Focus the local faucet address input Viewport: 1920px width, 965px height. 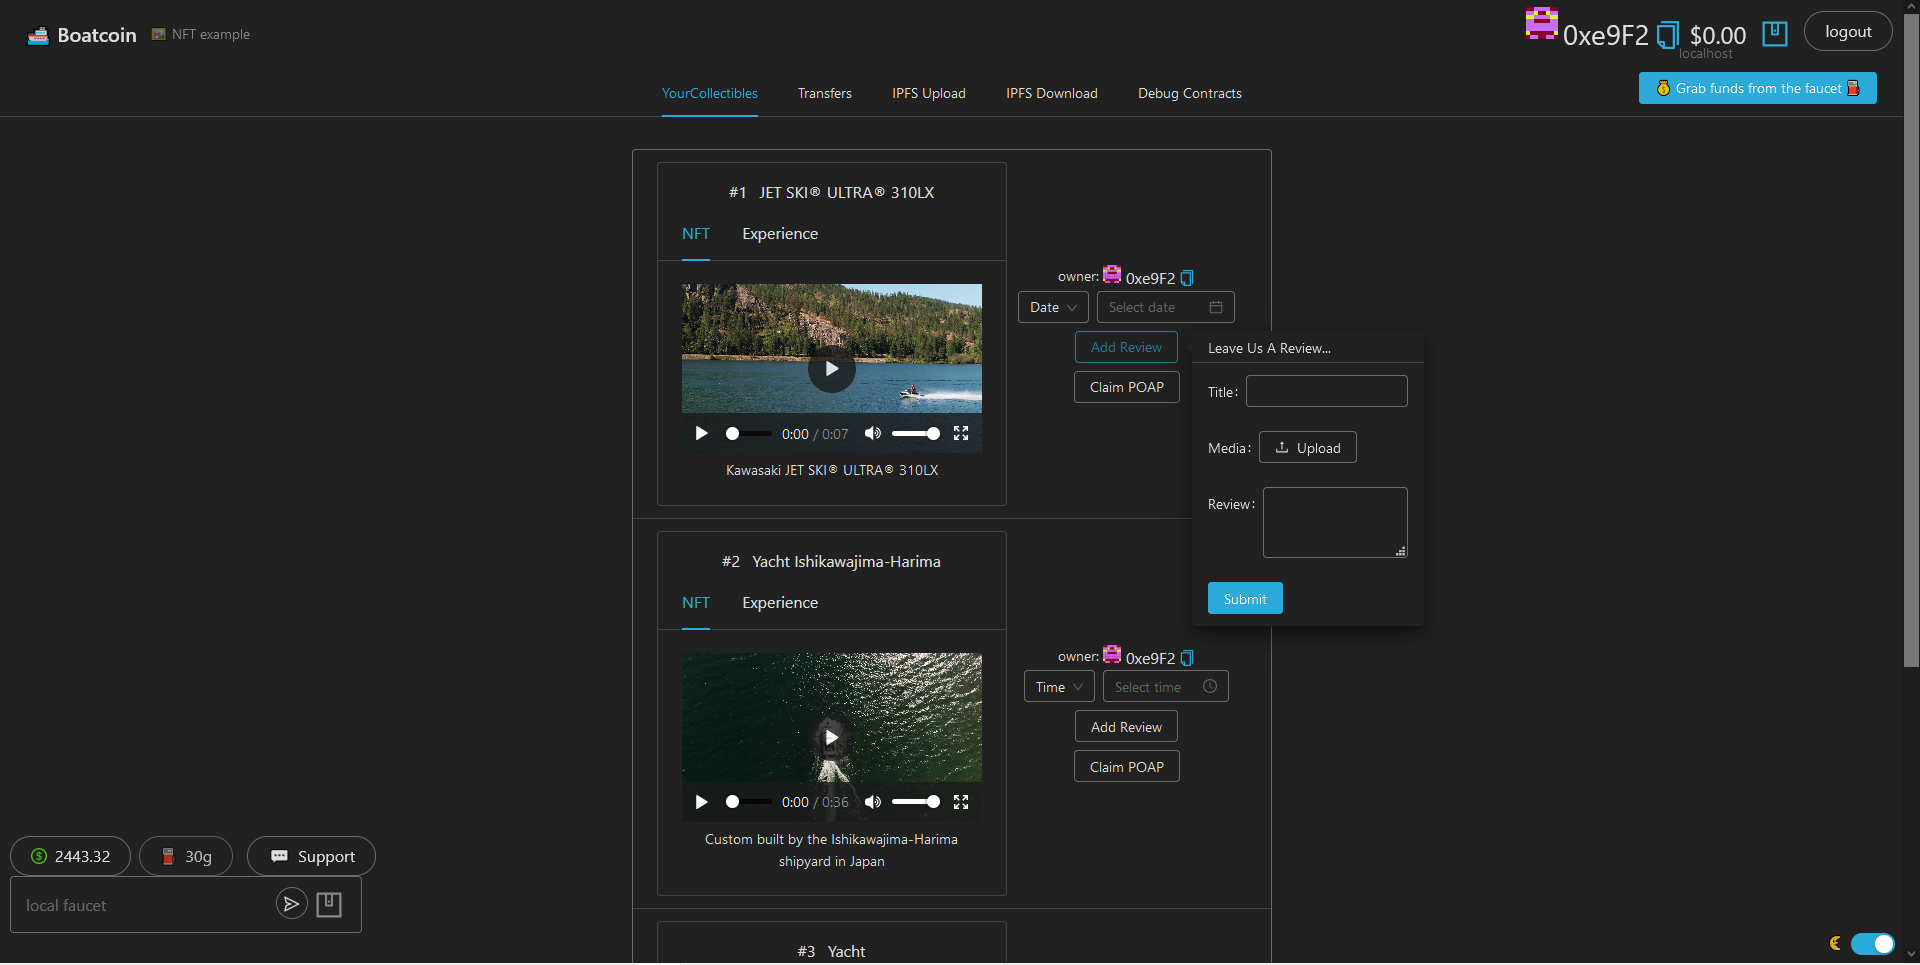click(145, 905)
